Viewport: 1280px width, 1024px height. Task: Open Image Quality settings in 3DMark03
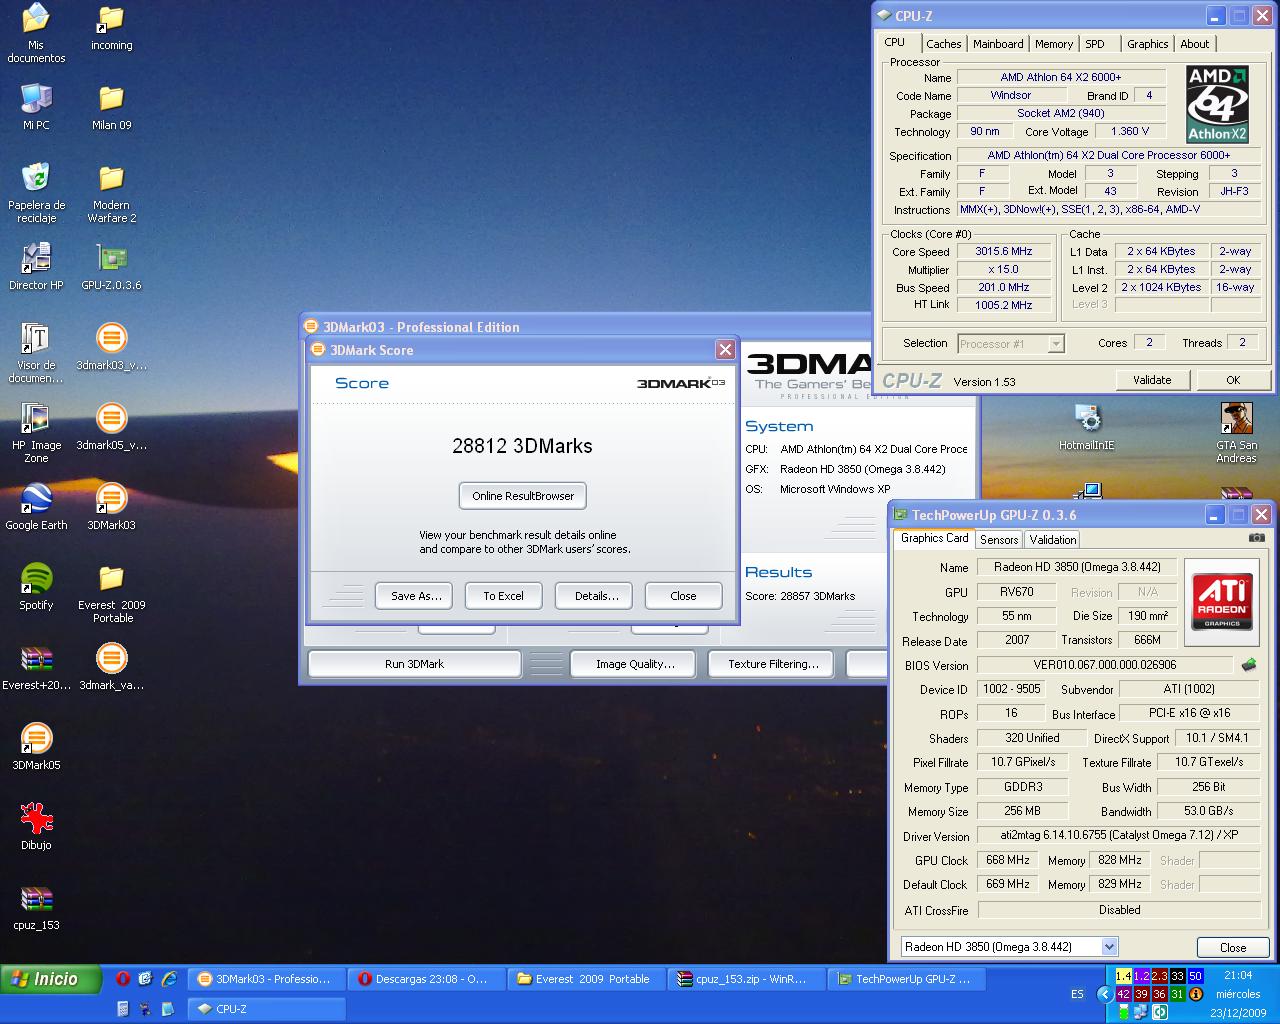(635, 664)
